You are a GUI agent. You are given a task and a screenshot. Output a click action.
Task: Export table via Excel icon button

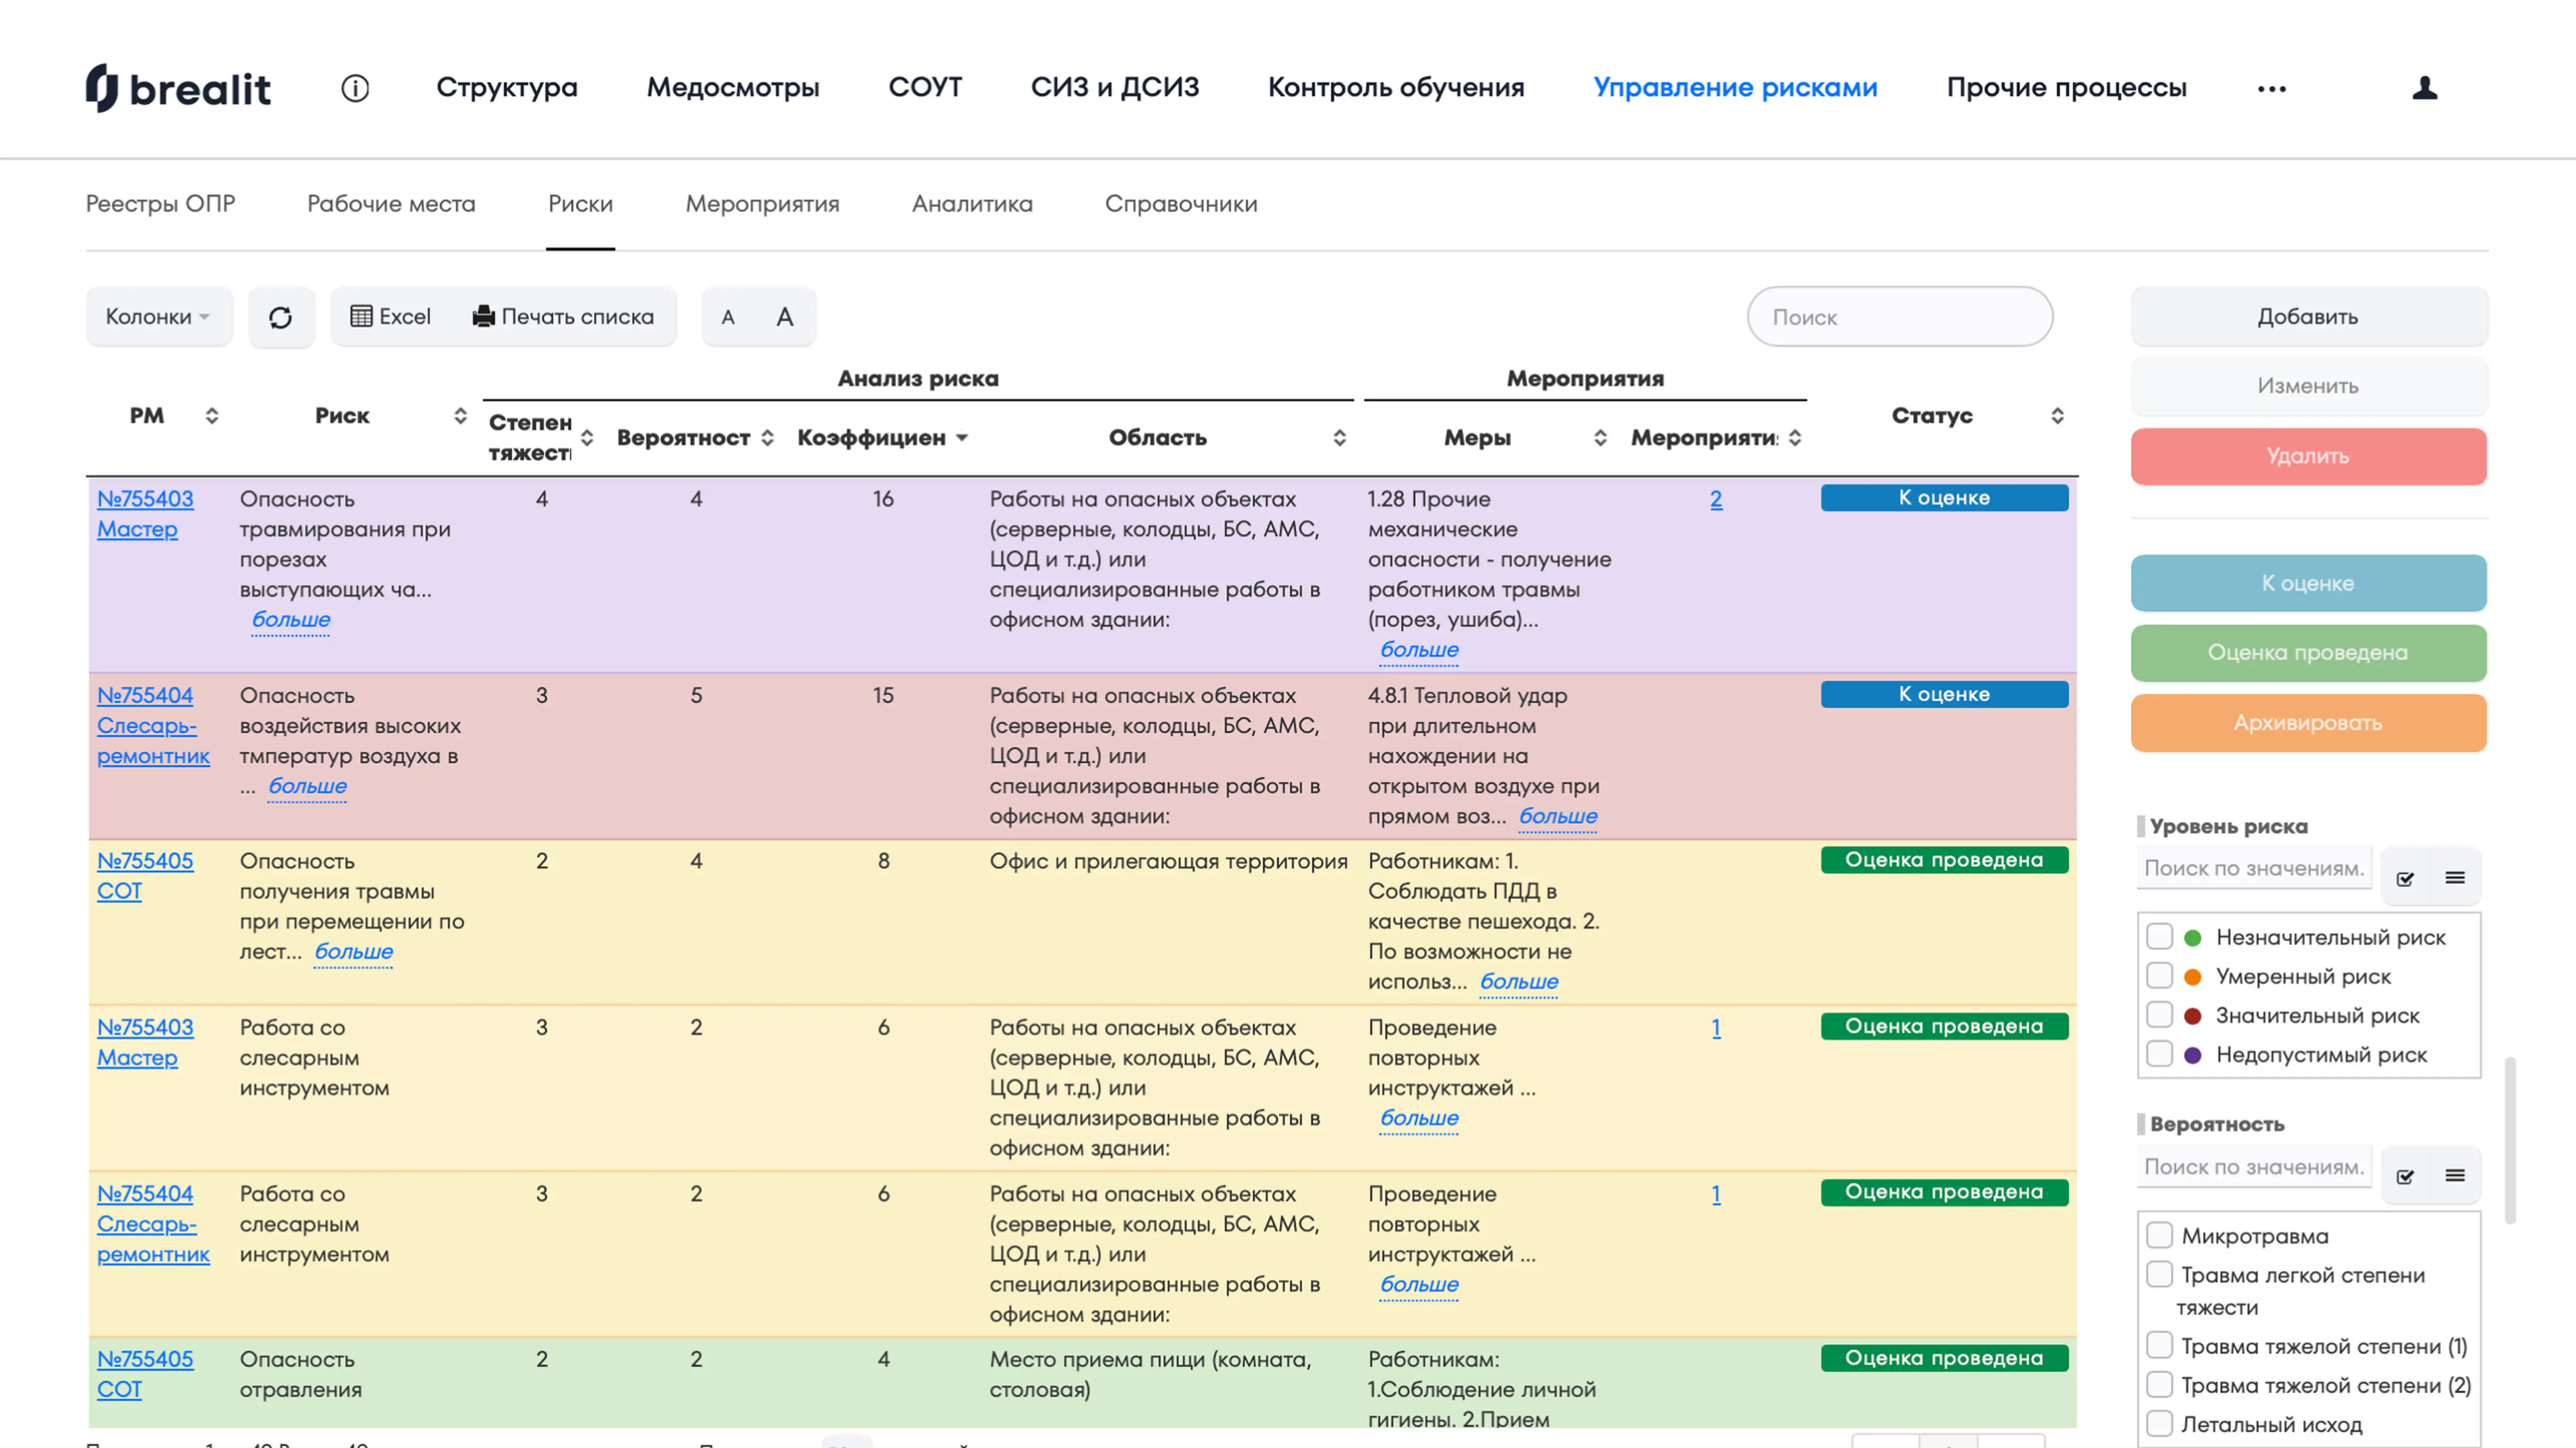tap(390, 317)
